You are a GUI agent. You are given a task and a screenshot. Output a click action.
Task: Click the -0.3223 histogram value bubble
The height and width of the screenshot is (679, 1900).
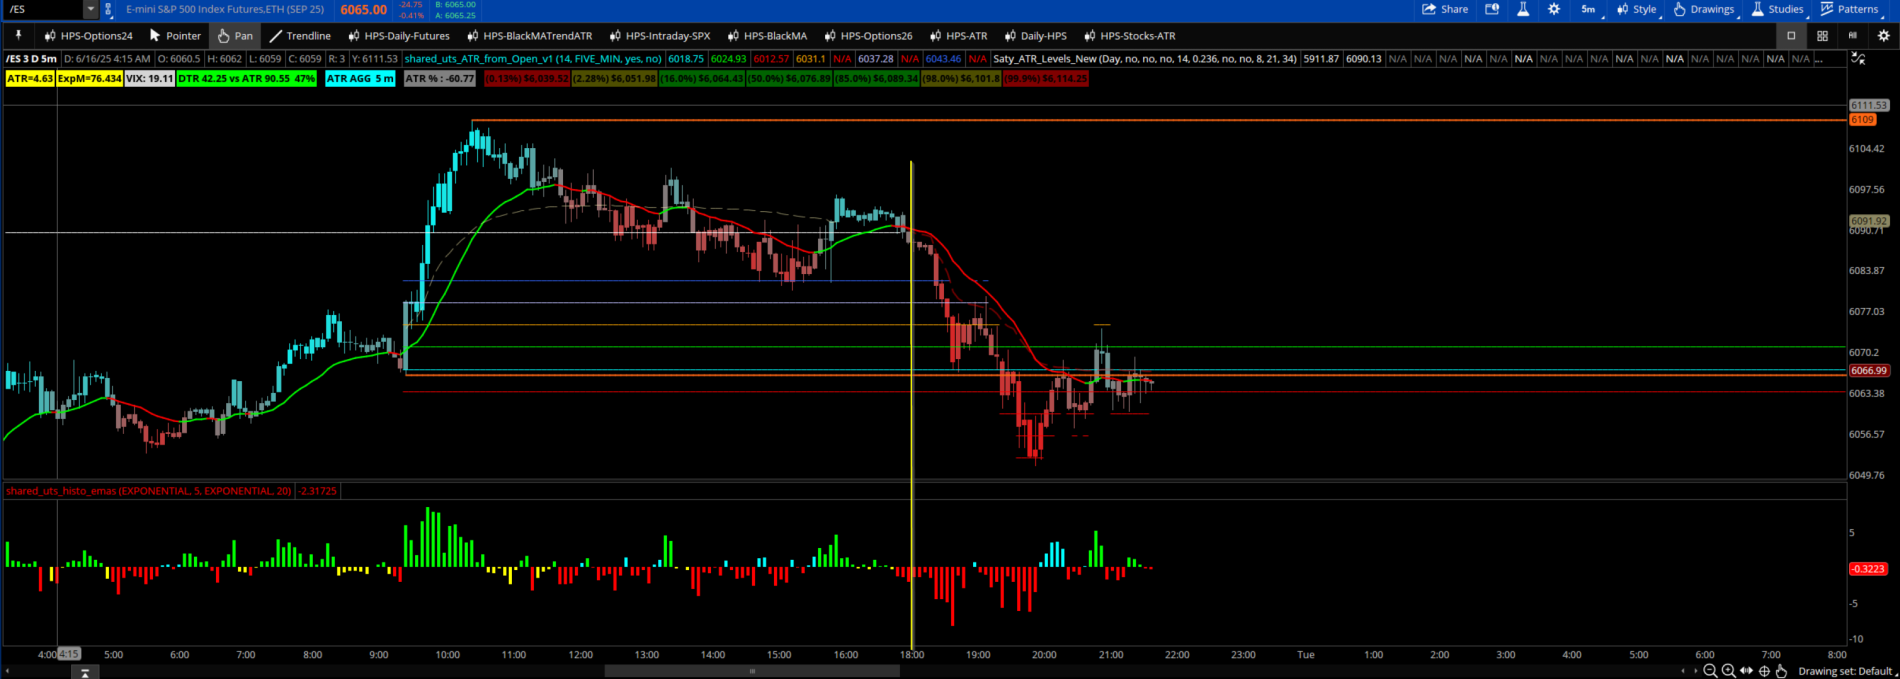[x=1868, y=568]
